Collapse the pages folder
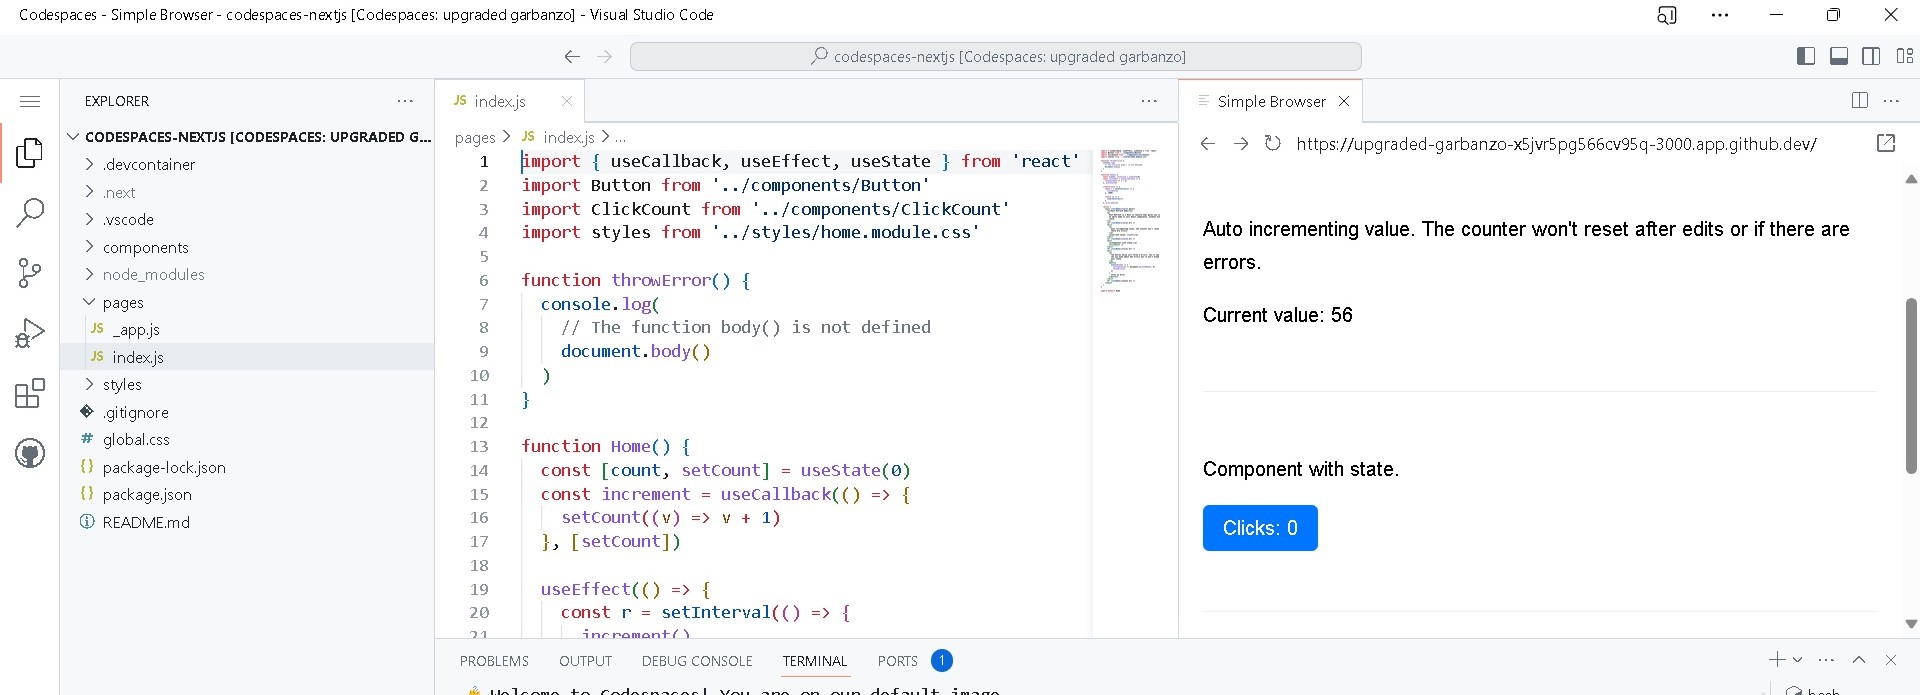Viewport: 1920px width, 695px height. (x=123, y=303)
